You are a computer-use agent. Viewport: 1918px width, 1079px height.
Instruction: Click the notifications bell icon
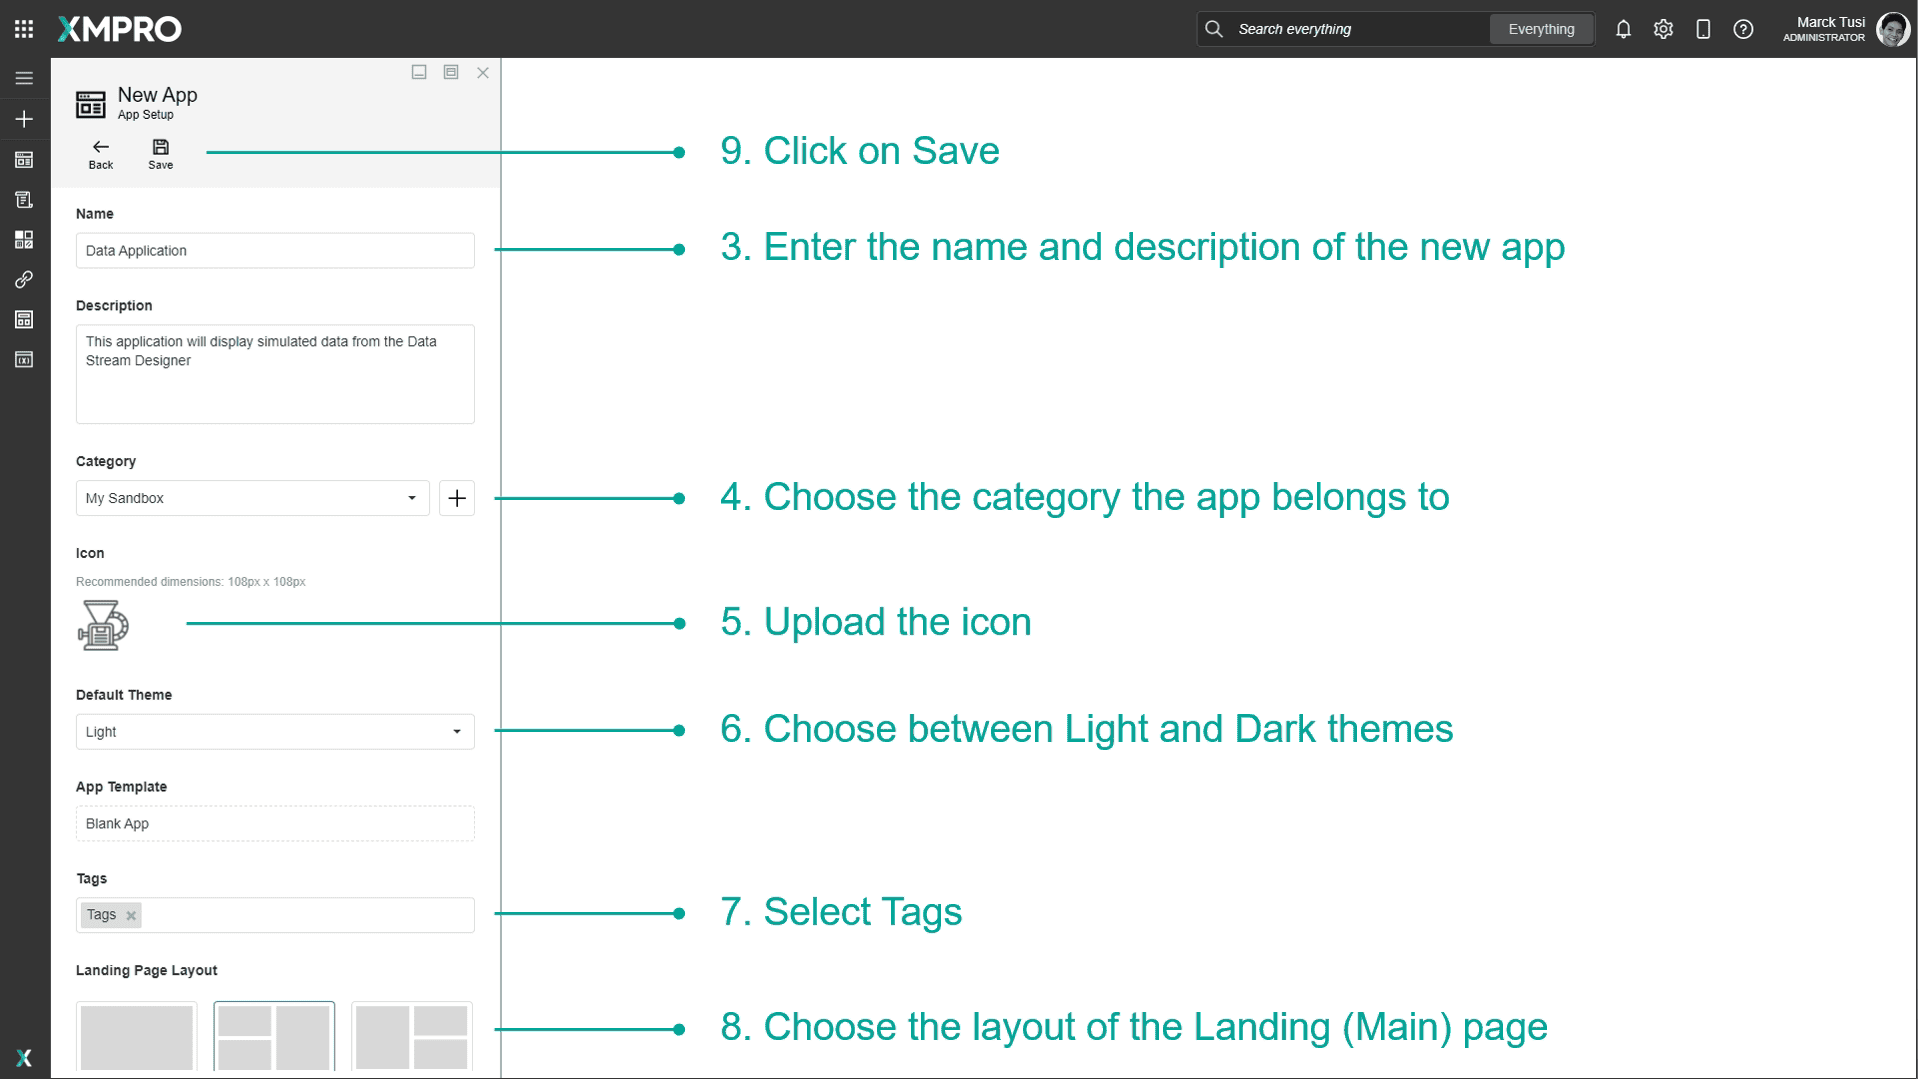click(1623, 29)
